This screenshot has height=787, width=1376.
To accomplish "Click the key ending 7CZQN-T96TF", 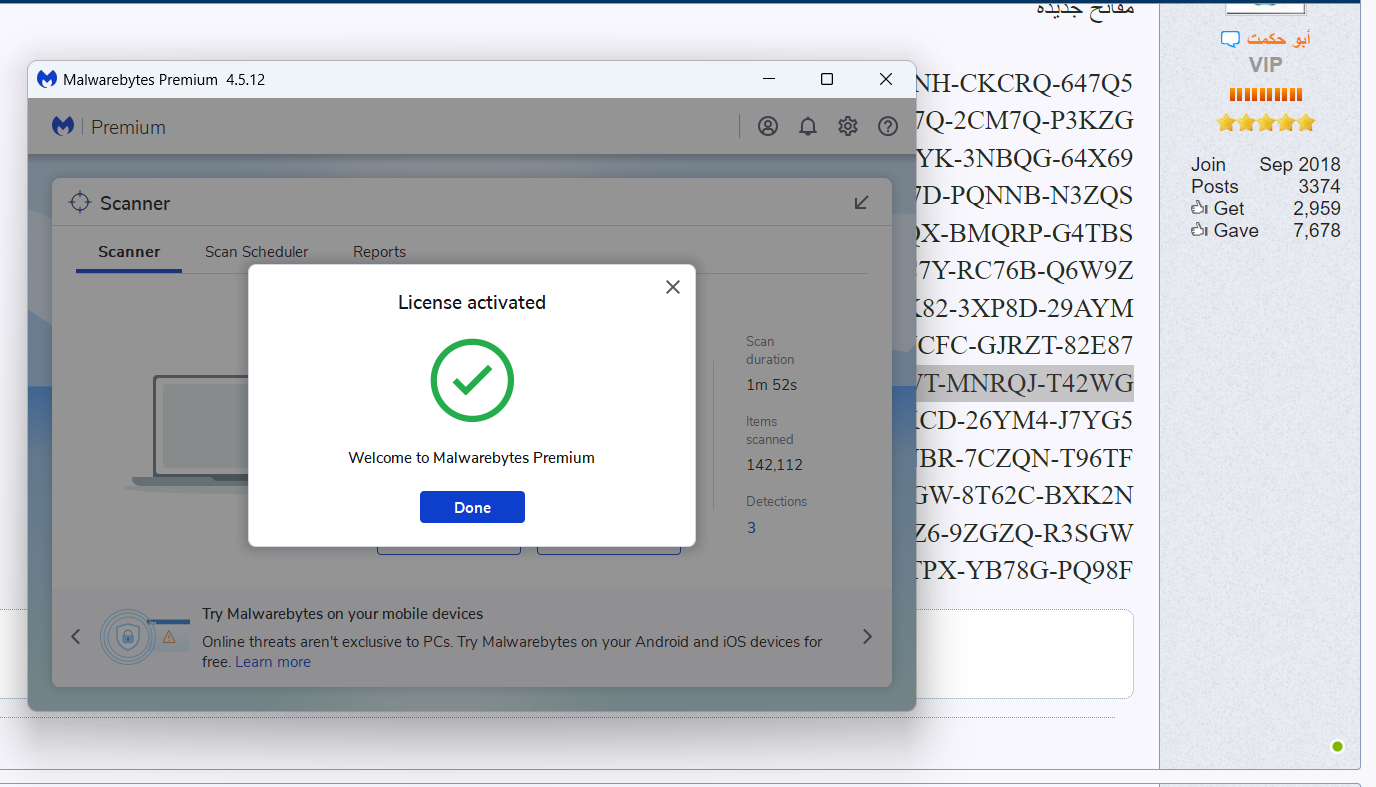I will pyautogui.click(x=1025, y=458).
